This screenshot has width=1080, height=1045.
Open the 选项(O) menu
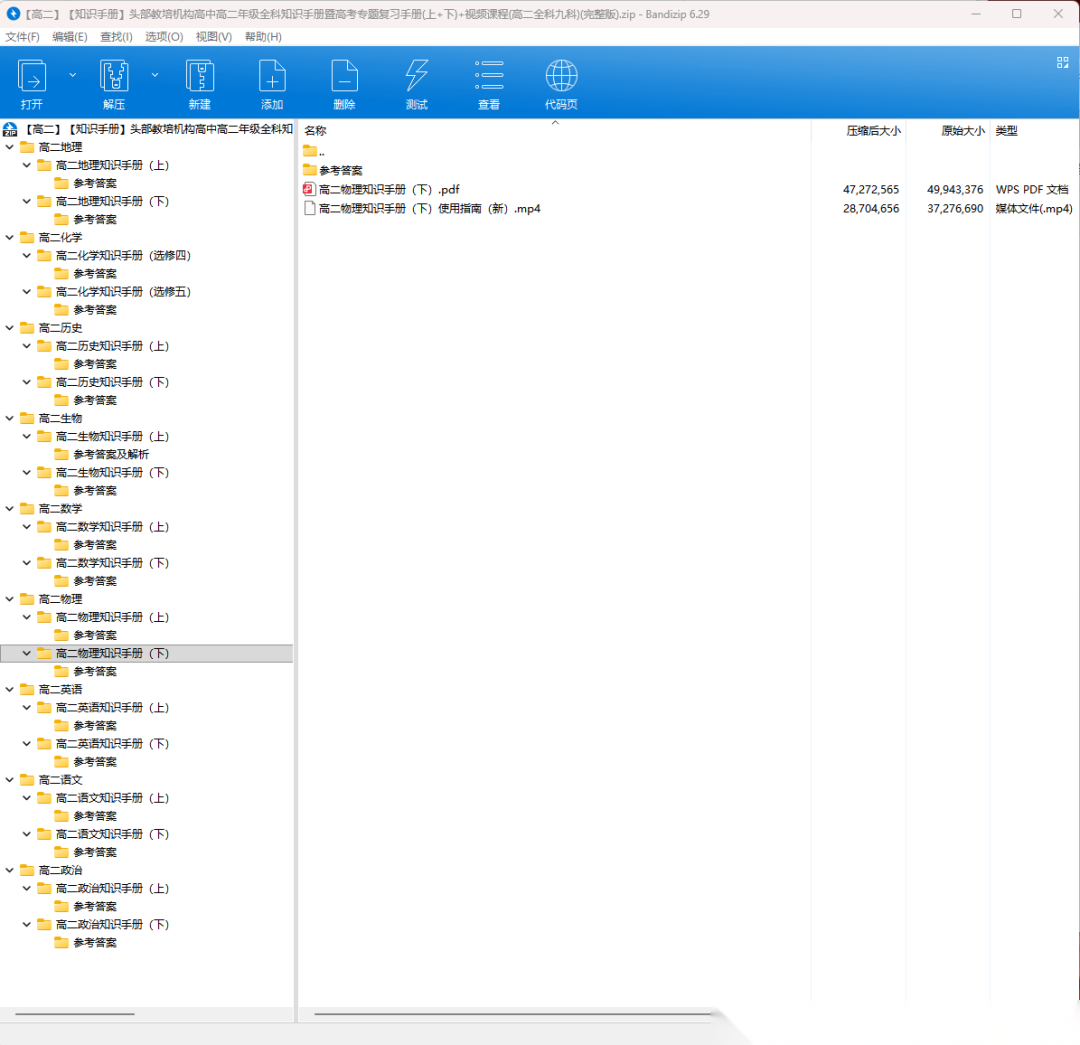coord(164,37)
